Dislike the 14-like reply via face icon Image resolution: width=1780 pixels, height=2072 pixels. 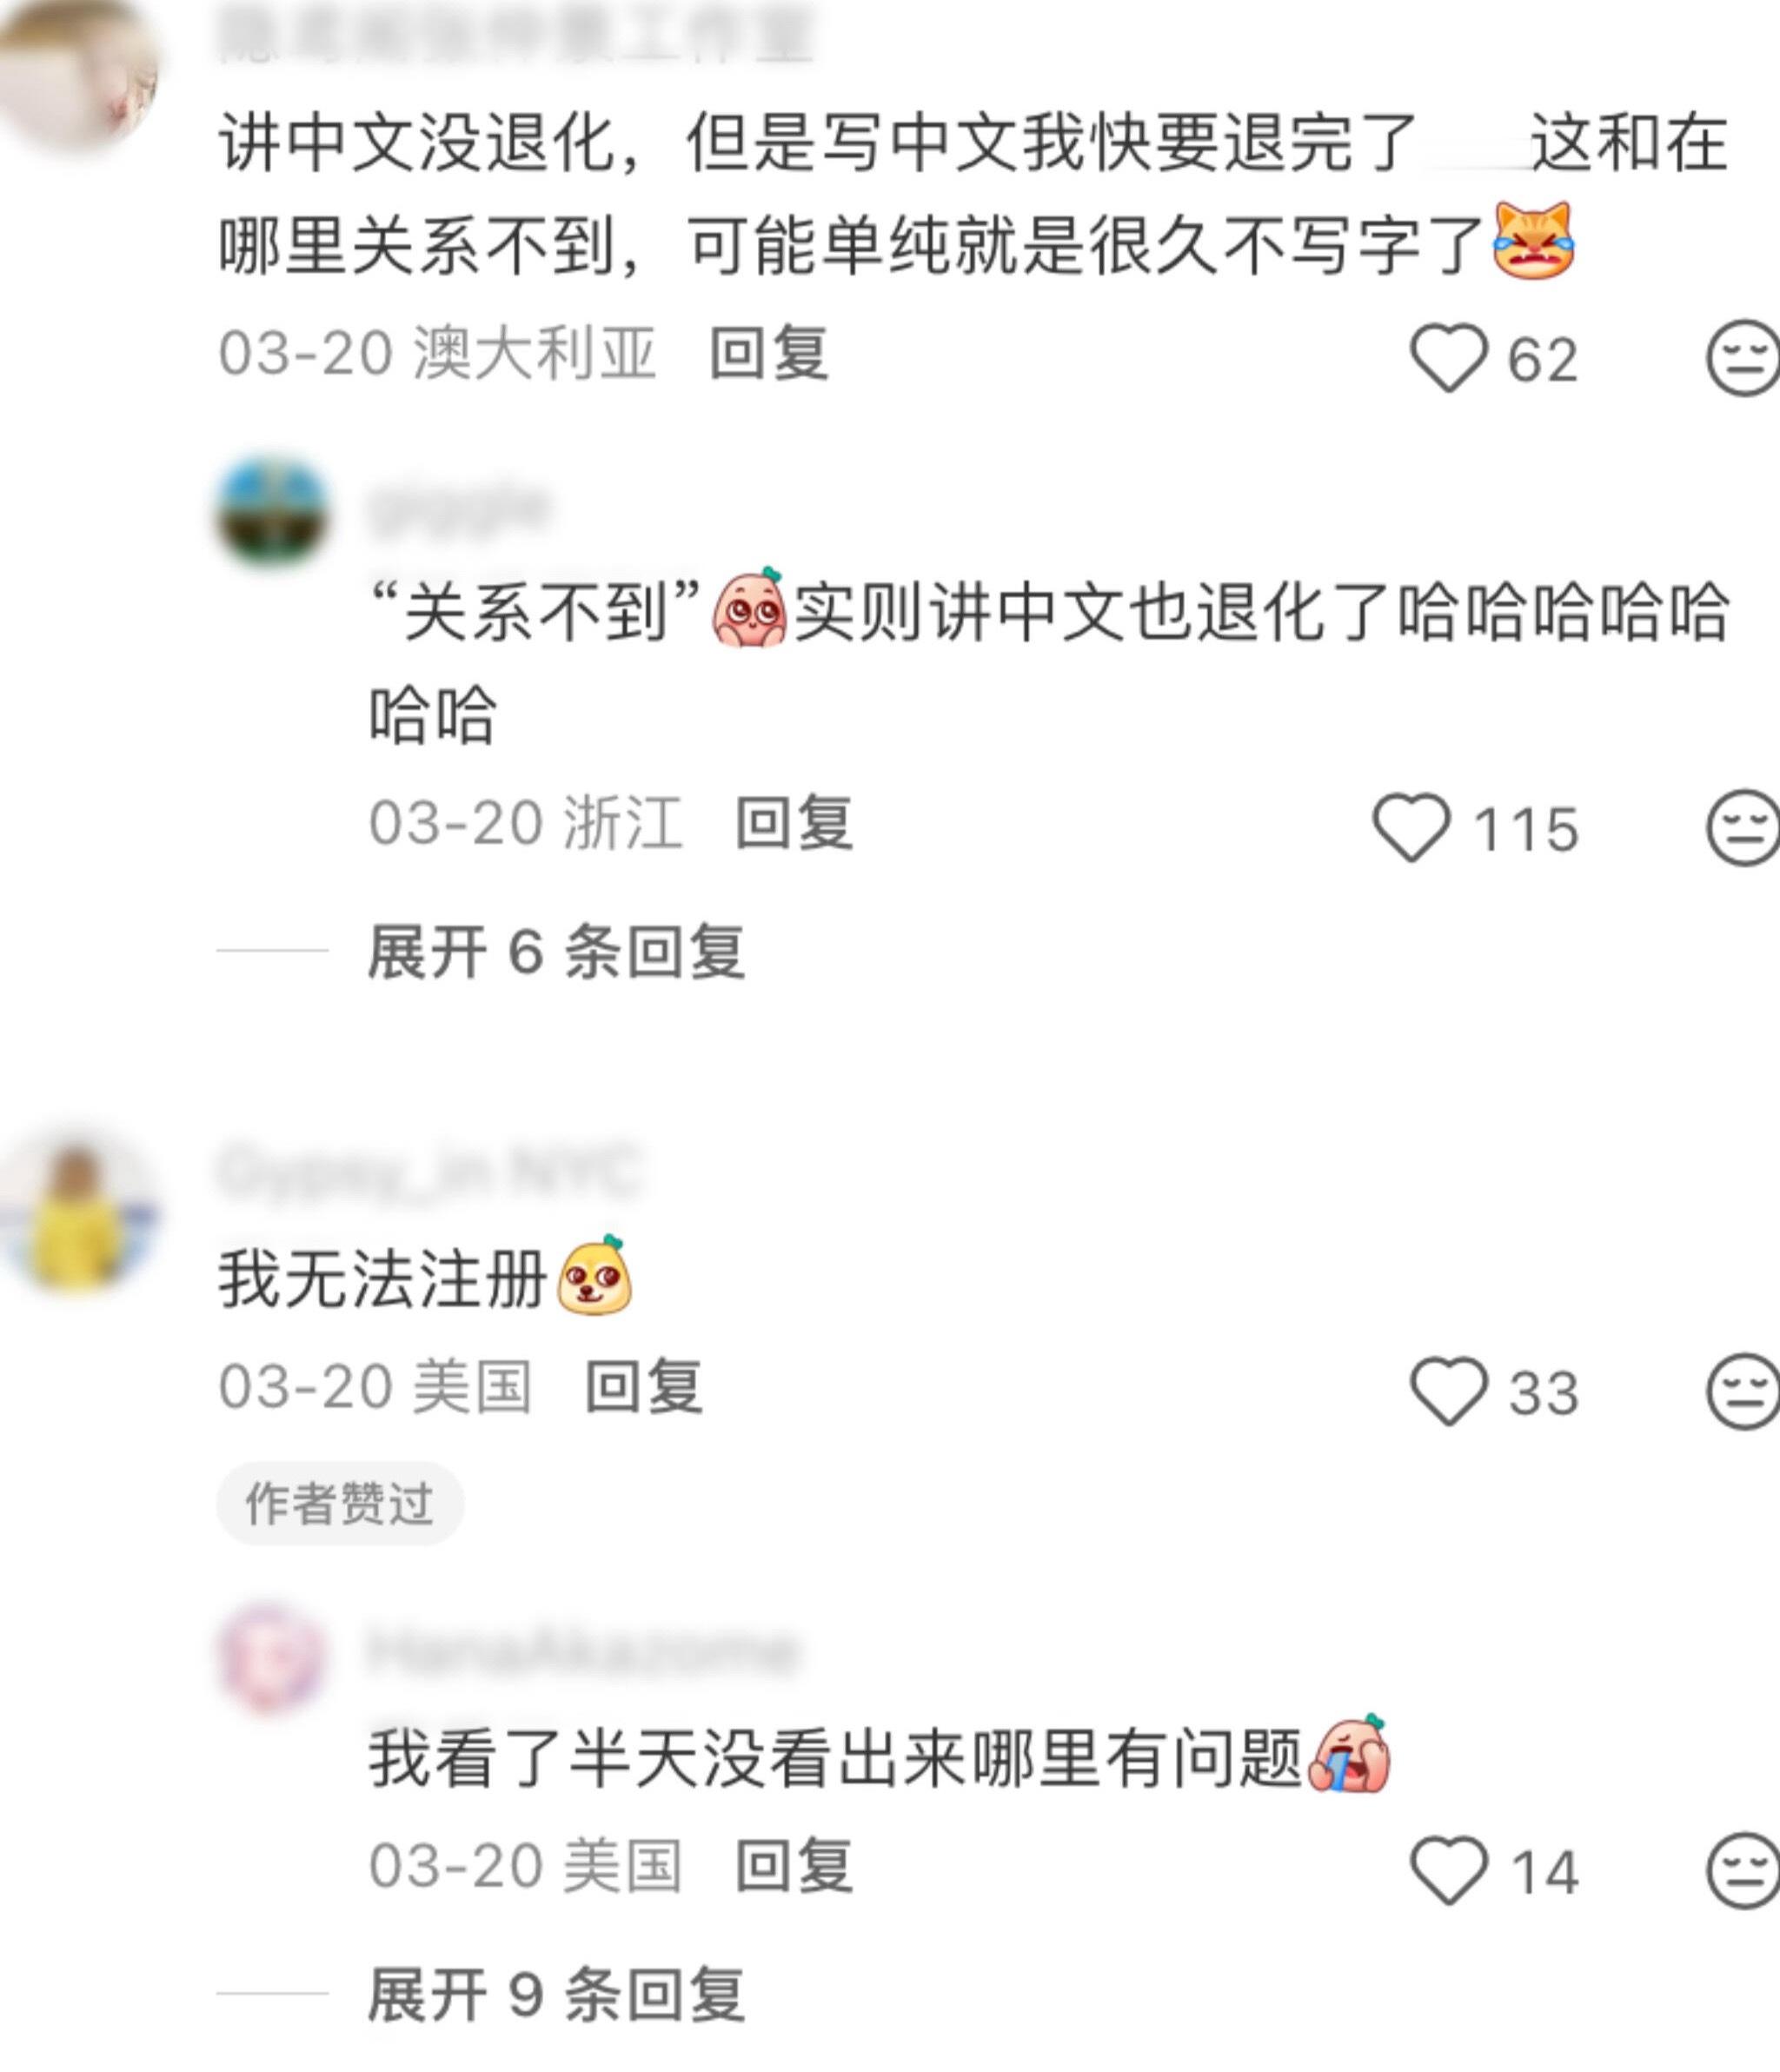(1743, 1870)
